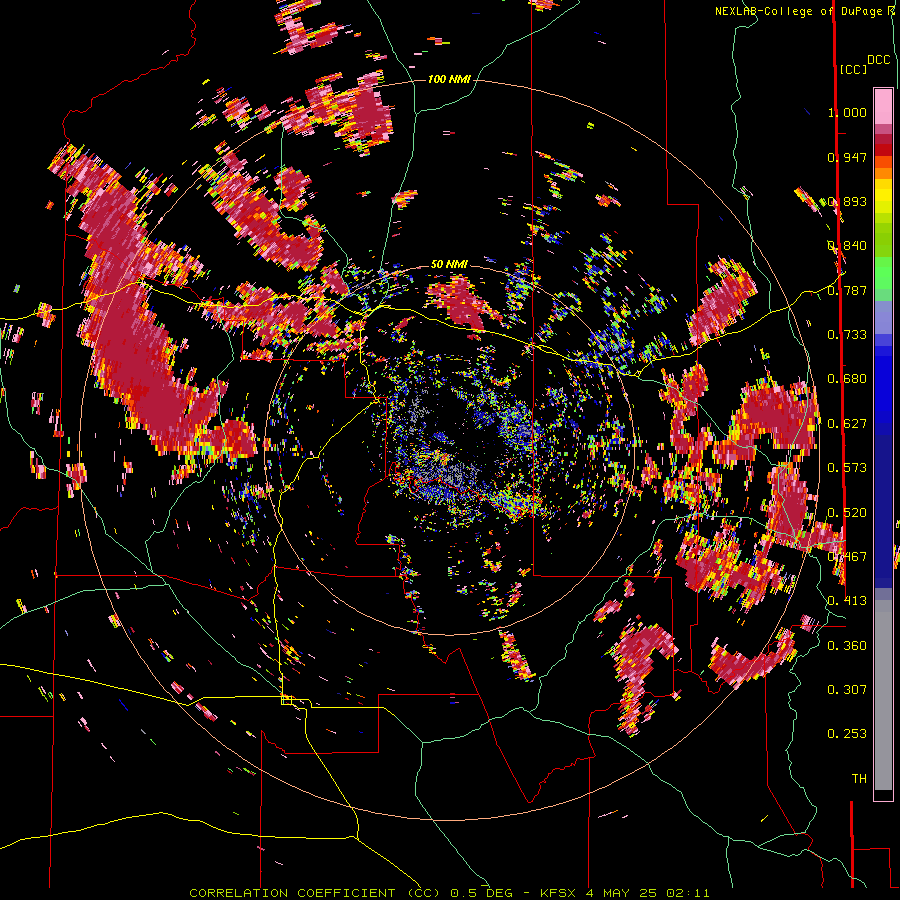Select the 1.000 legend value
The height and width of the screenshot is (900, 900).
(x=847, y=112)
